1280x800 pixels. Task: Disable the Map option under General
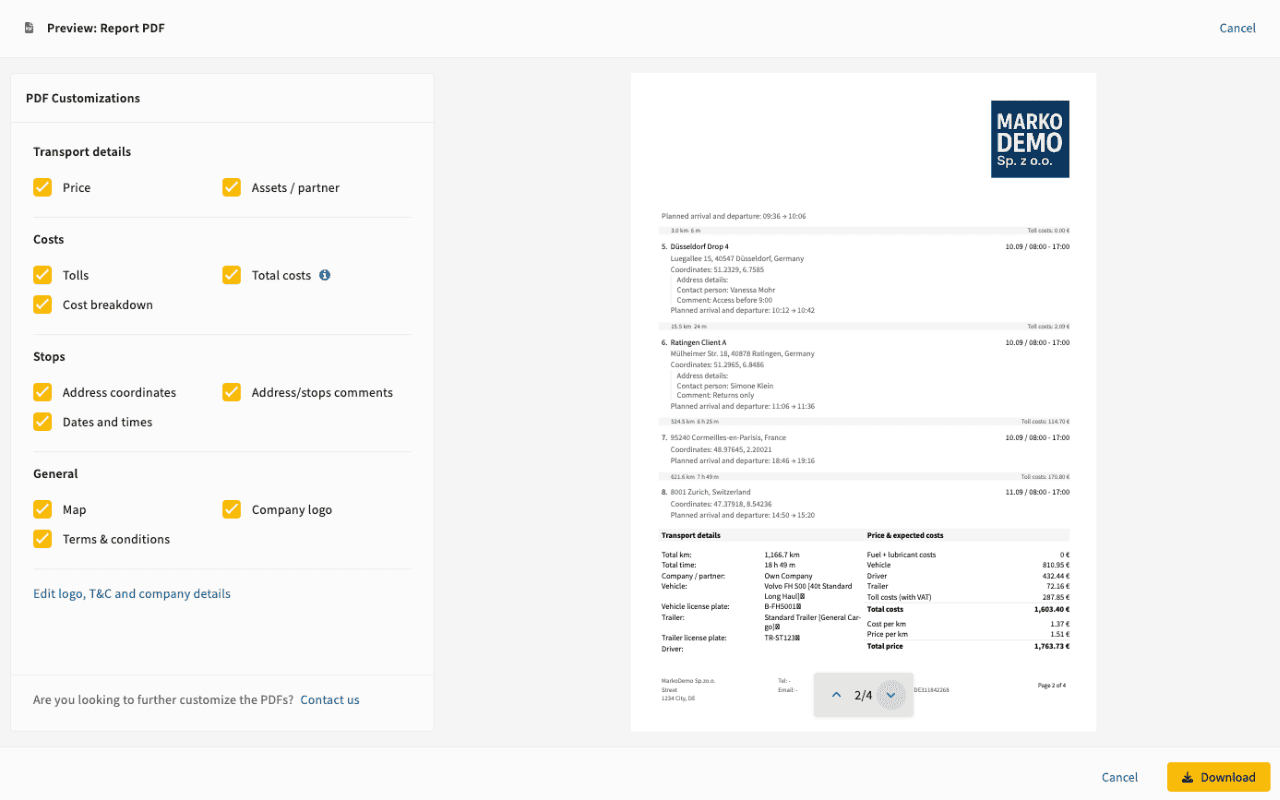(42, 509)
